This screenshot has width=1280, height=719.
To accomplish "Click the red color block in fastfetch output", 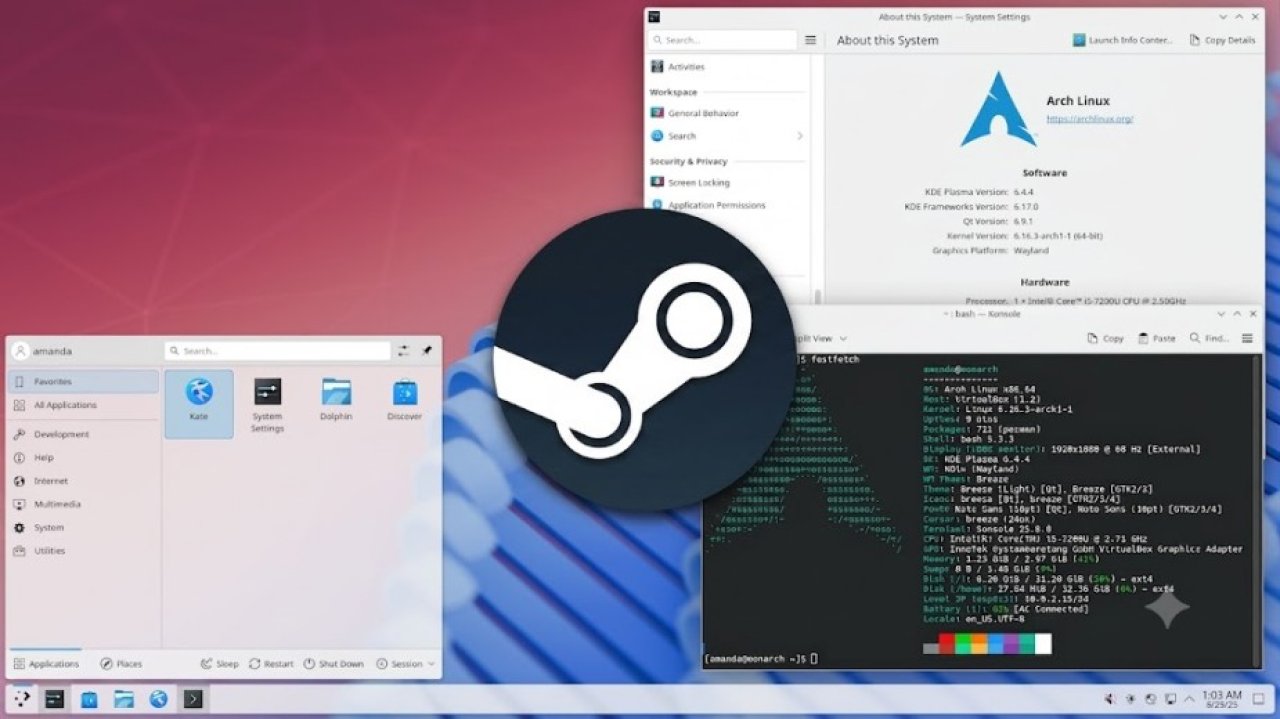I will pyautogui.click(x=947, y=643).
